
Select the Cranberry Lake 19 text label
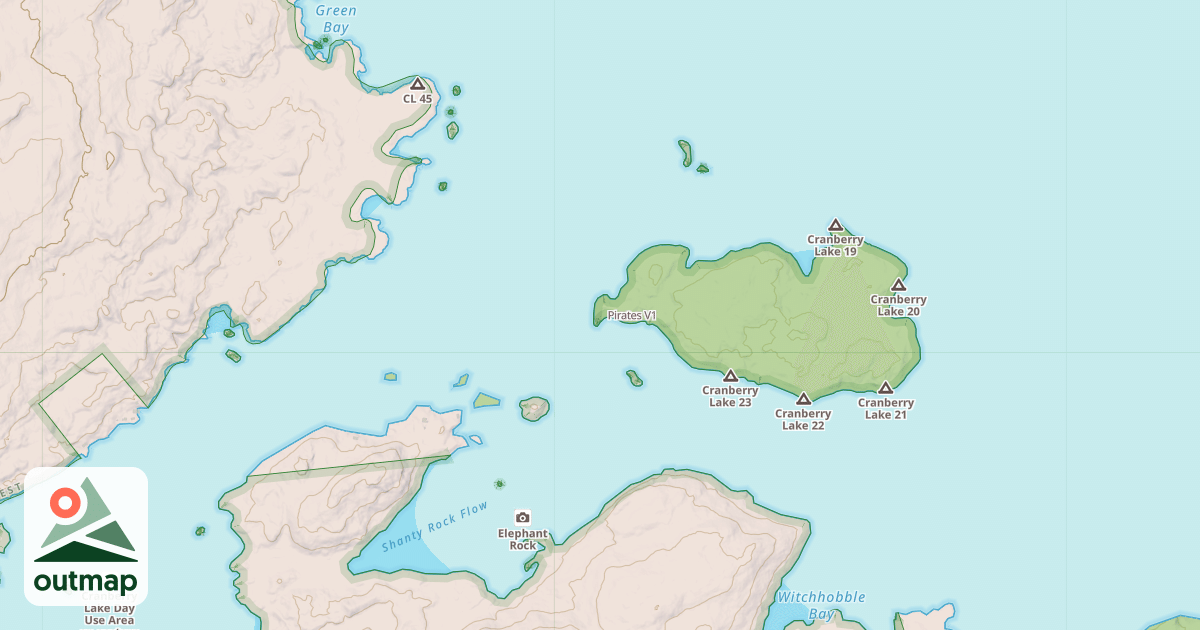[835, 246]
